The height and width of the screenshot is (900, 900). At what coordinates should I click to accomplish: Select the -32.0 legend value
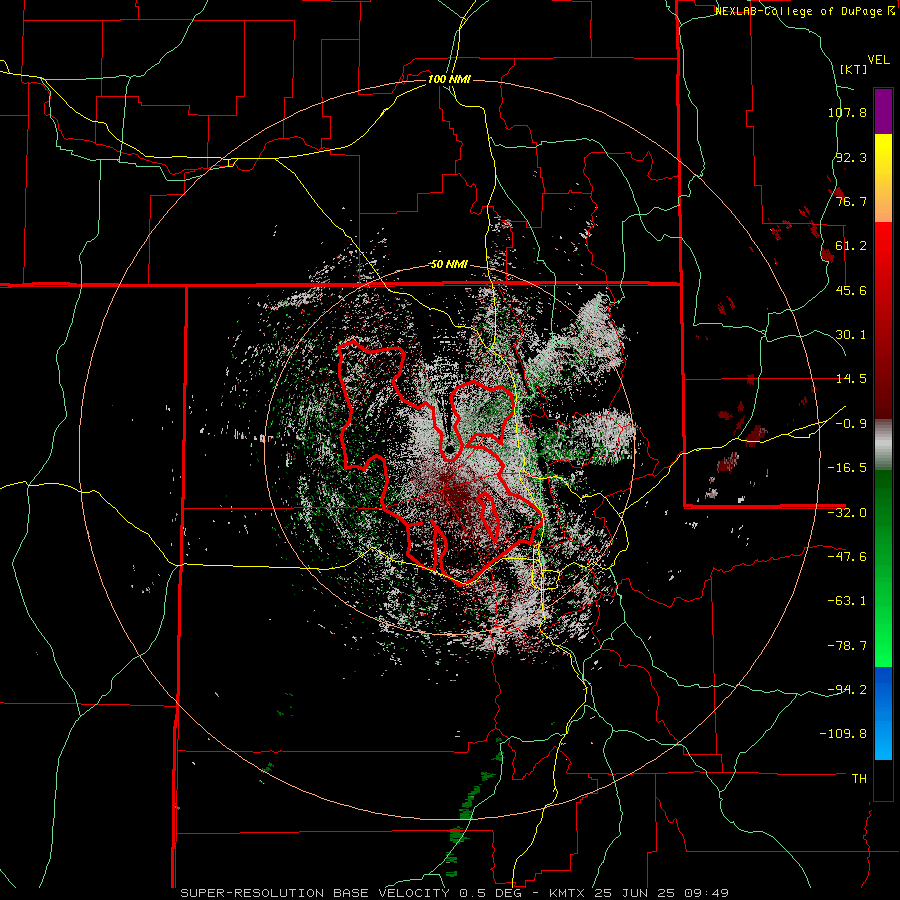847,513
